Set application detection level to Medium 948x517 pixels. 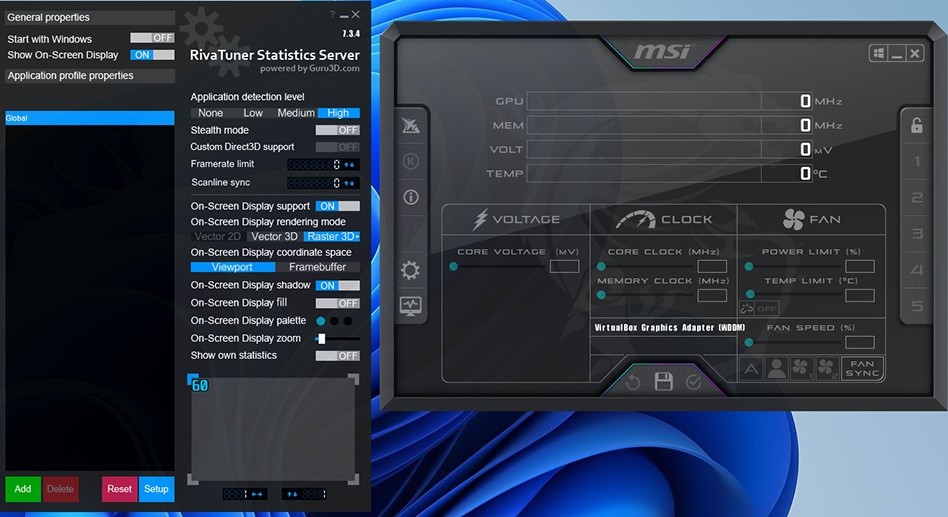(296, 113)
